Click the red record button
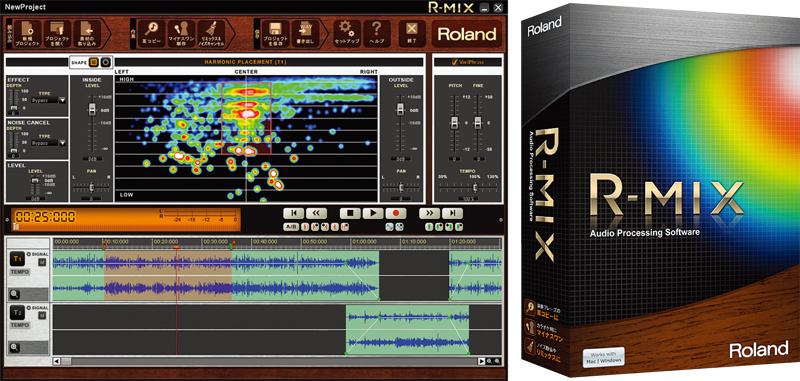The height and width of the screenshot is (381, 800). (395, 213)
